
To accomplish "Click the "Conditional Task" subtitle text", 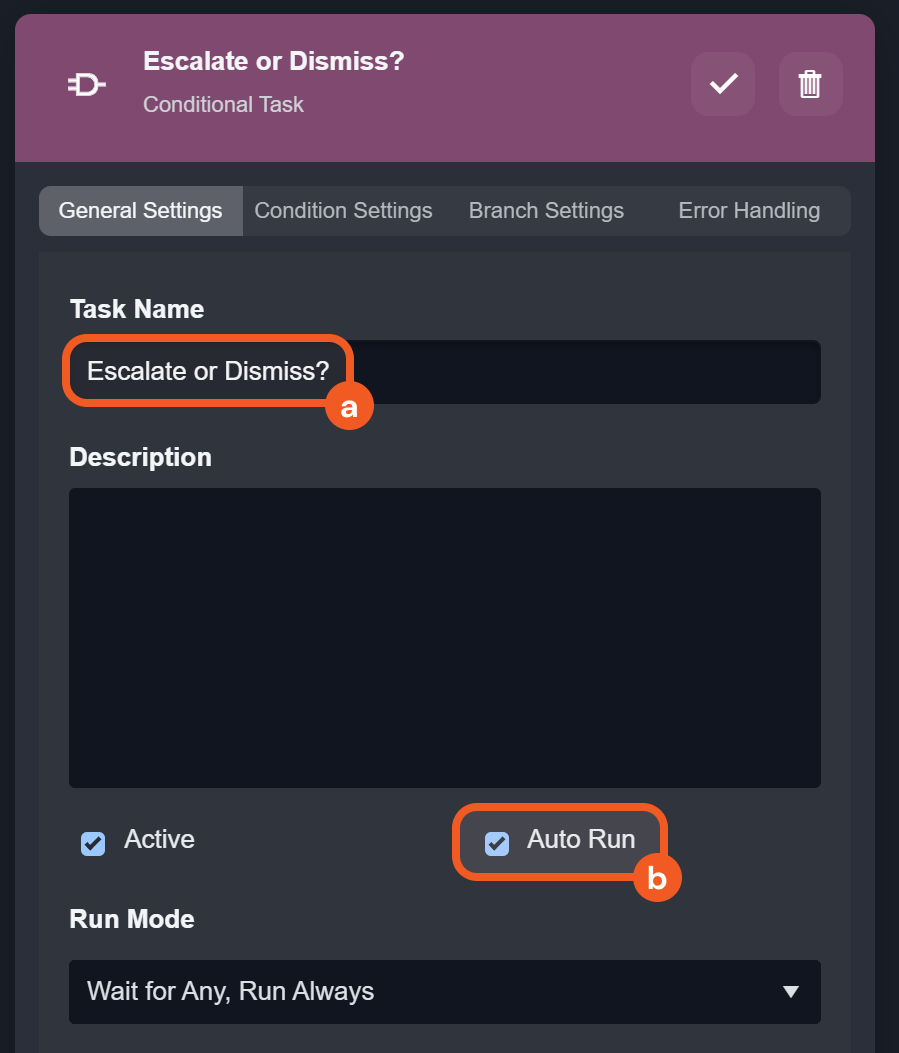I will (223, 104).
